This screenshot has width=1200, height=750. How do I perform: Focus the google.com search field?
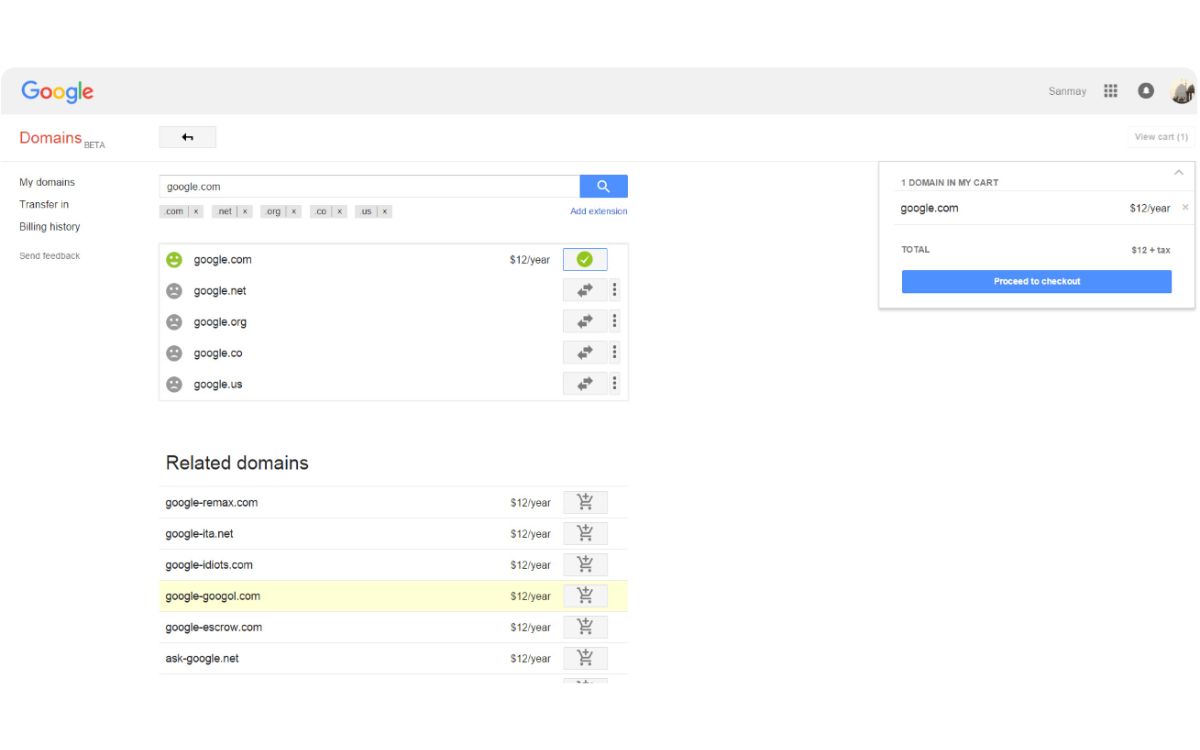(x=369, y=186)
